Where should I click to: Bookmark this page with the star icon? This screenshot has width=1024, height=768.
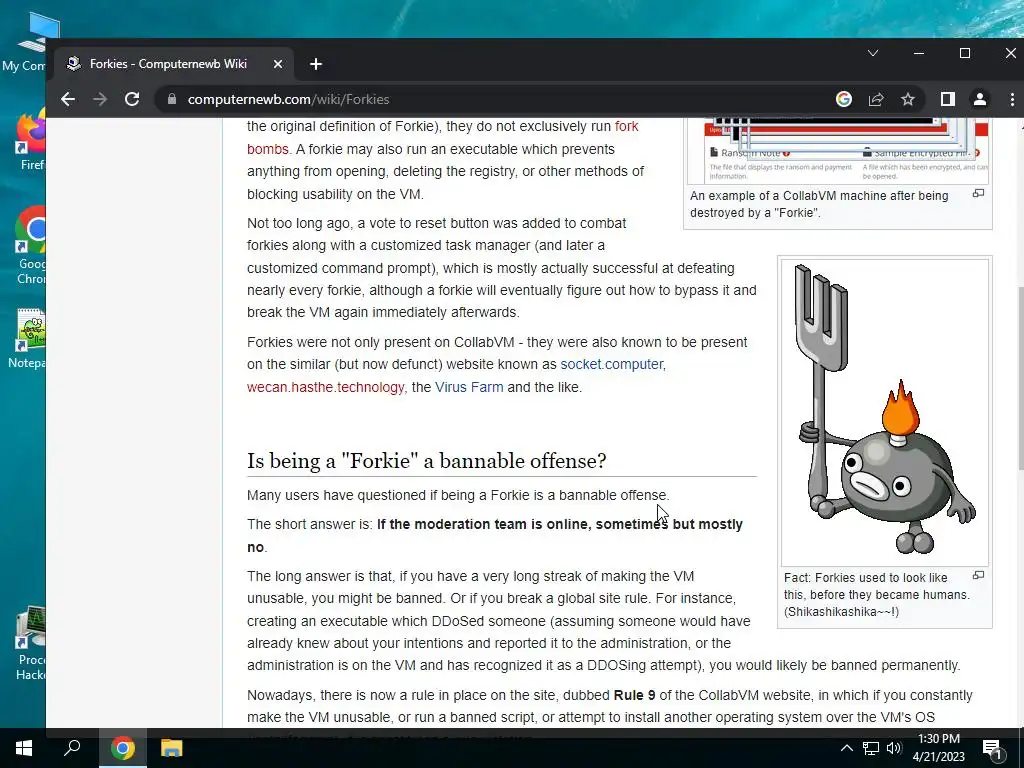[x=908, y=99]
